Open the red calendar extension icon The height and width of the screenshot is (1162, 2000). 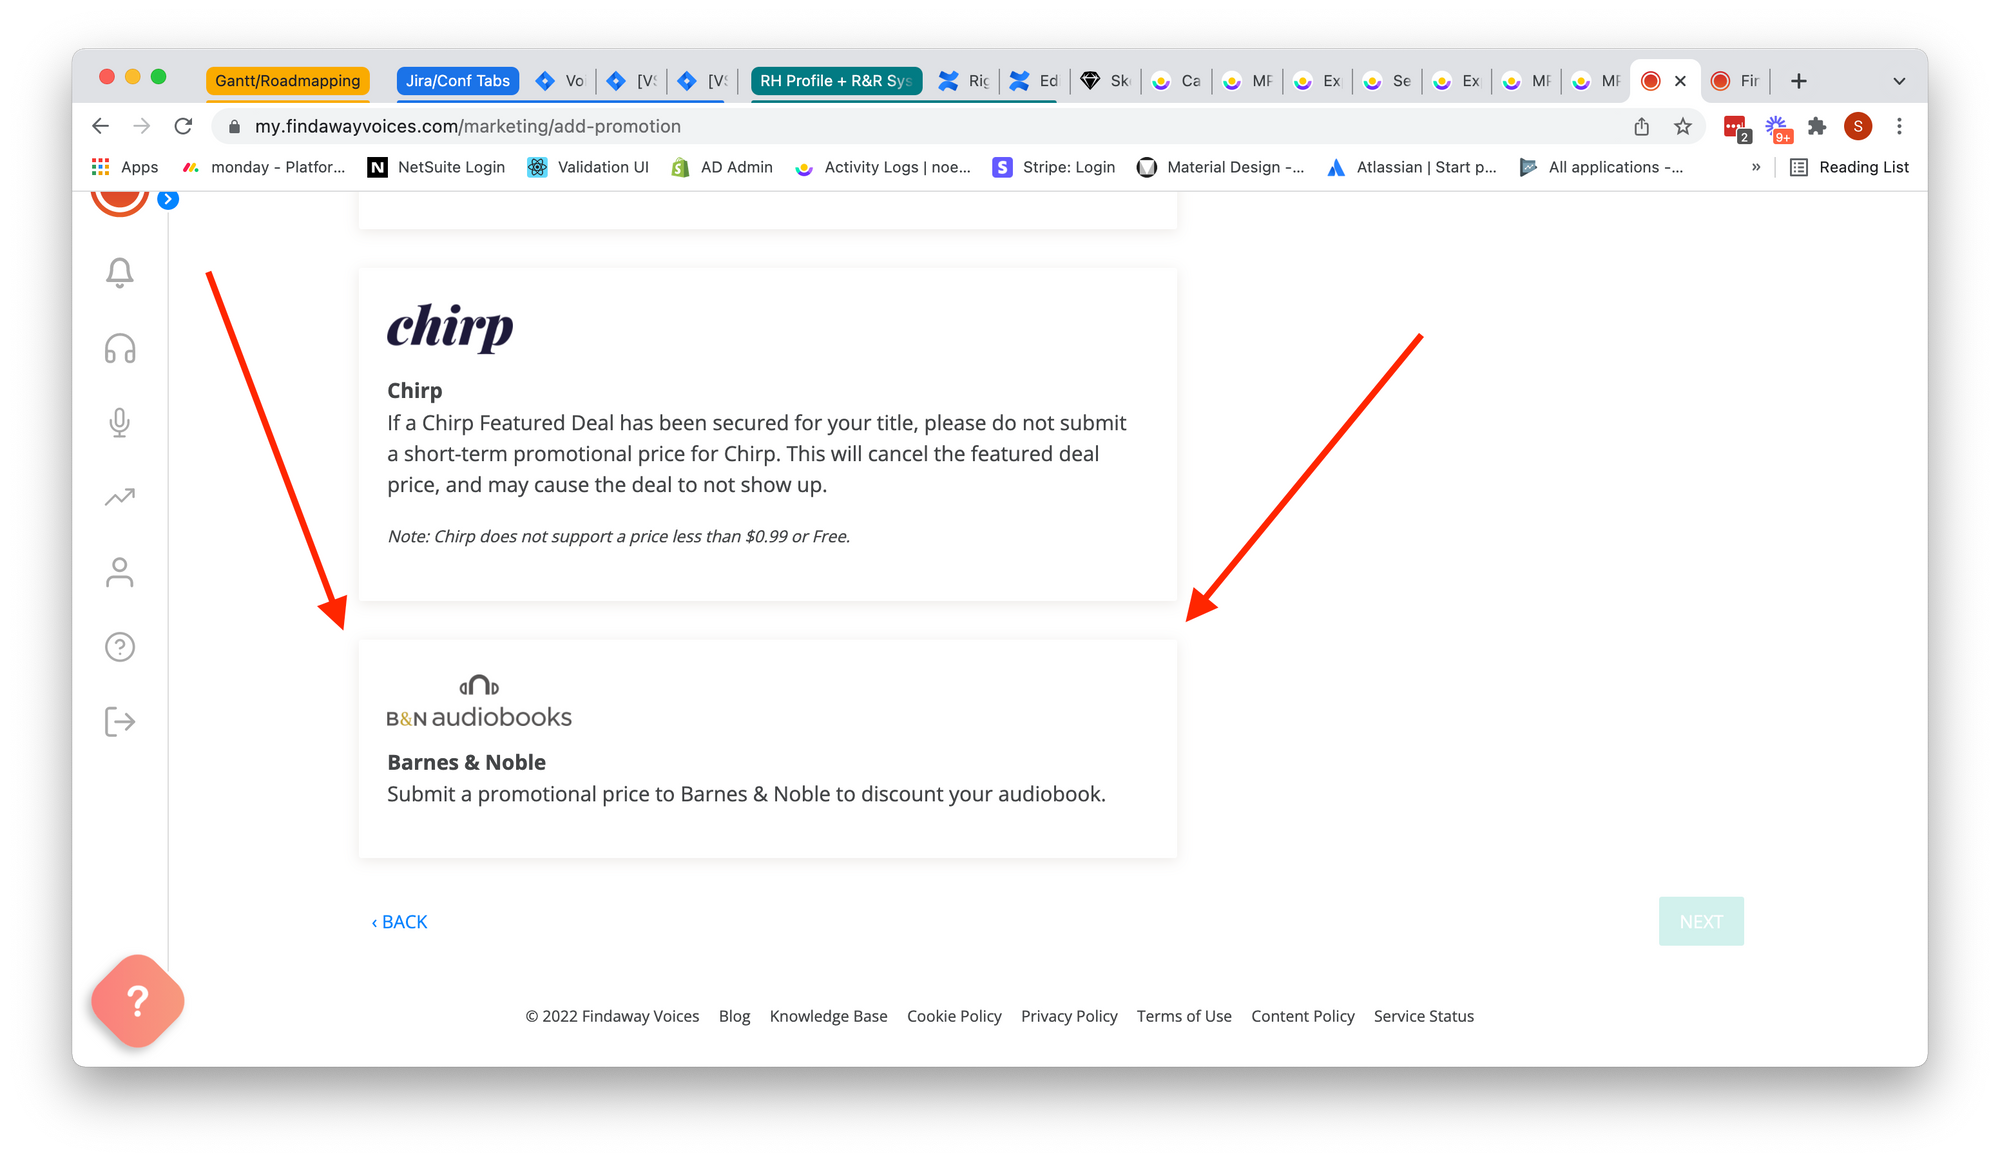1736,128
